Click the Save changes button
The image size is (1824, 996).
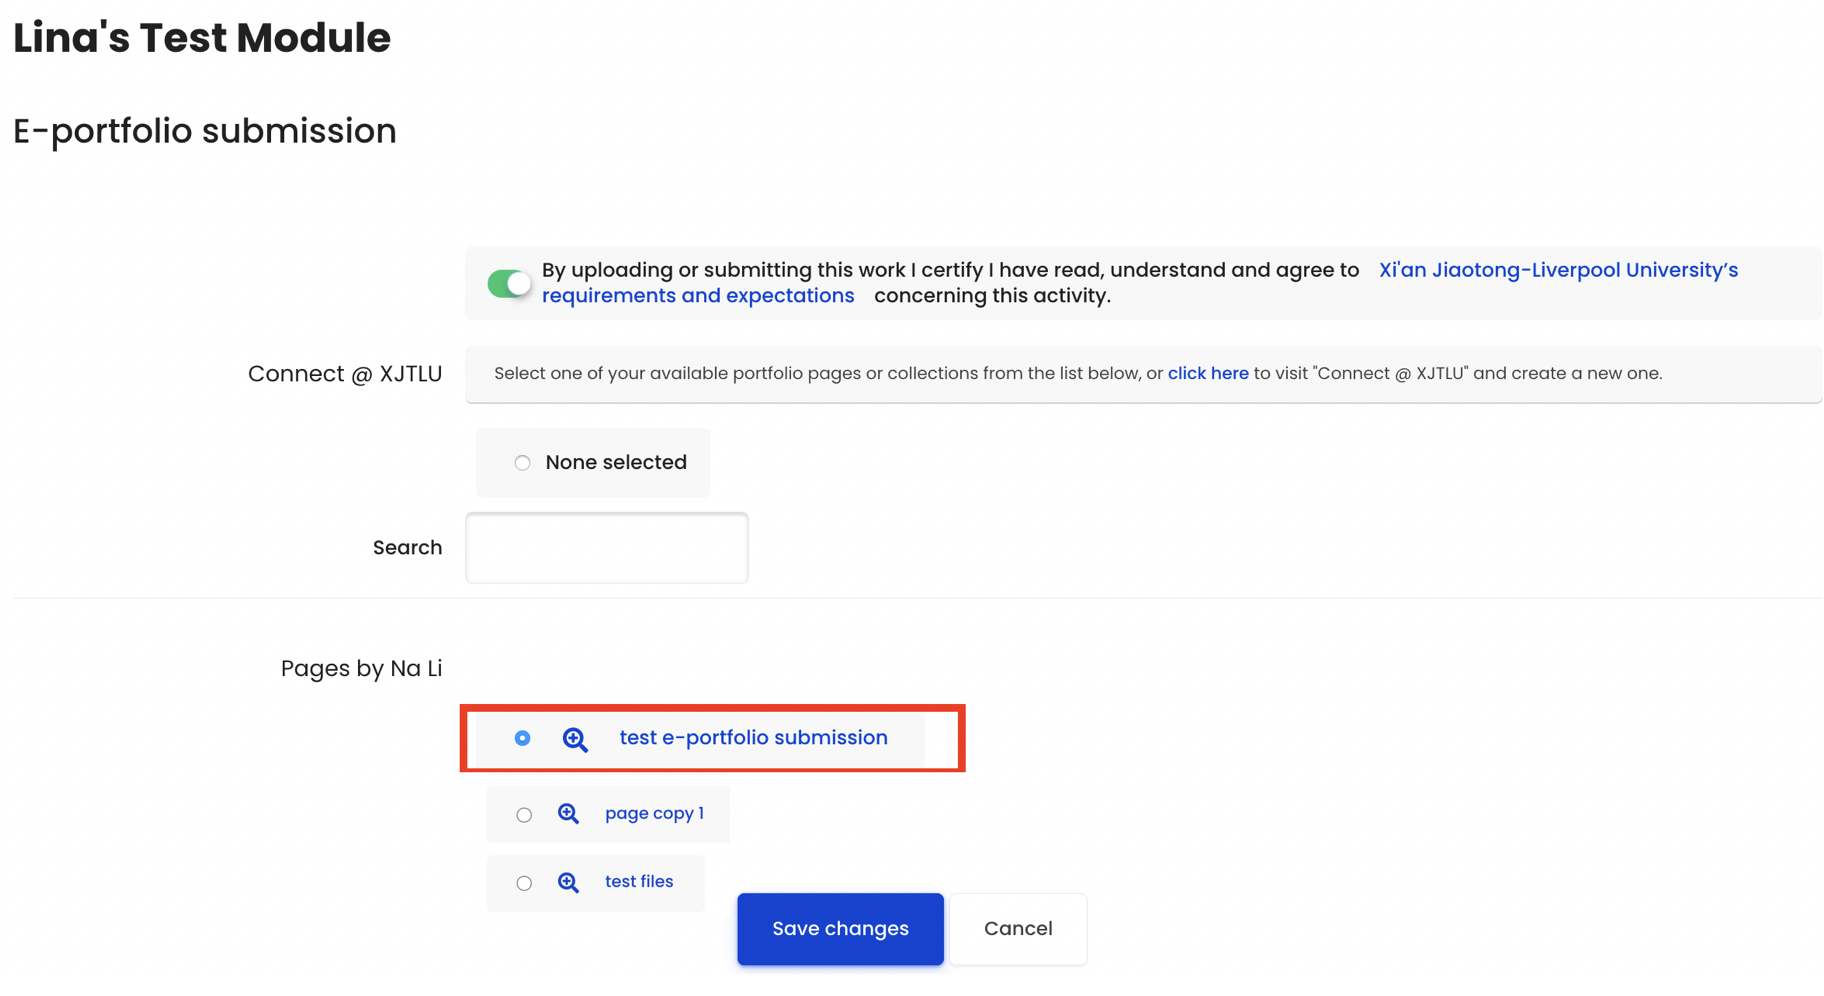pyautogui.click(x=840, y=929)
